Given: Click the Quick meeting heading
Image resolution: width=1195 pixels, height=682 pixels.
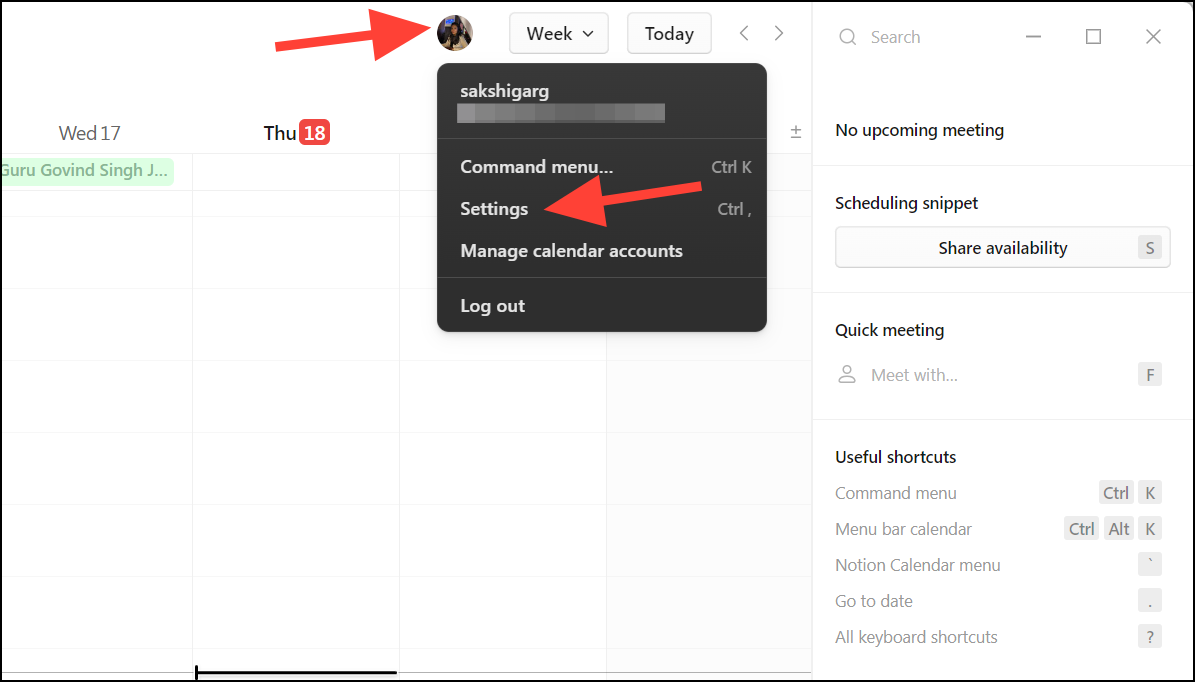Looking at the screenshot, I should click(x=889, y=330).
